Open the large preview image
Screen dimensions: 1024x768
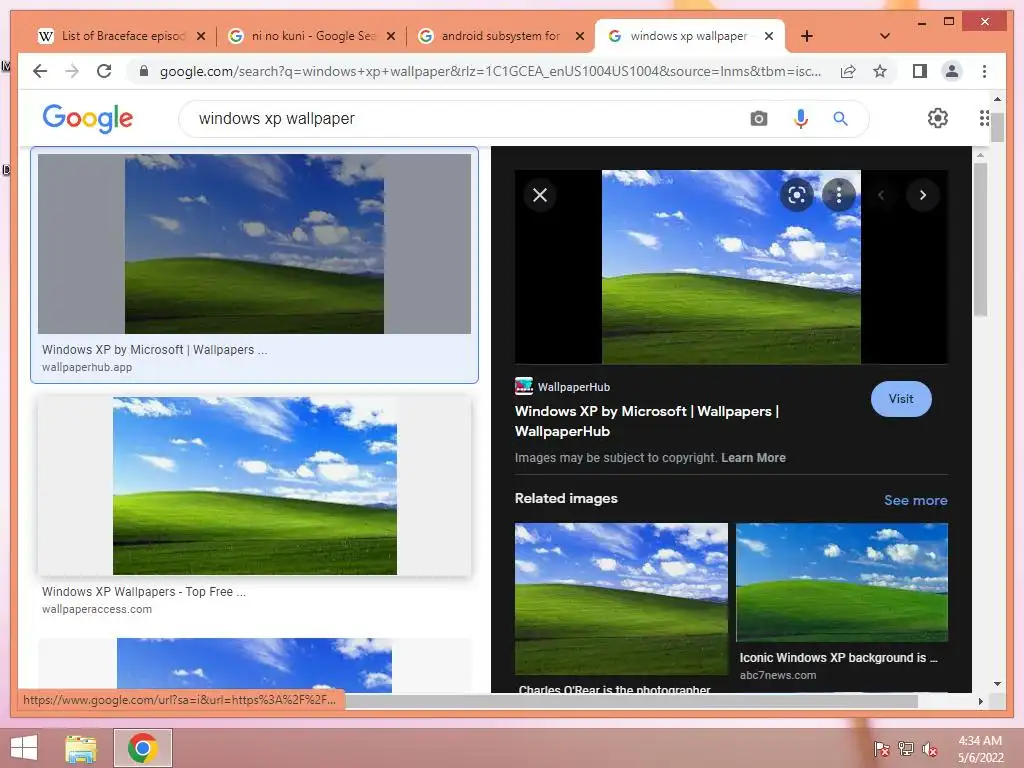pyautogui.click(x=731, y=266)
